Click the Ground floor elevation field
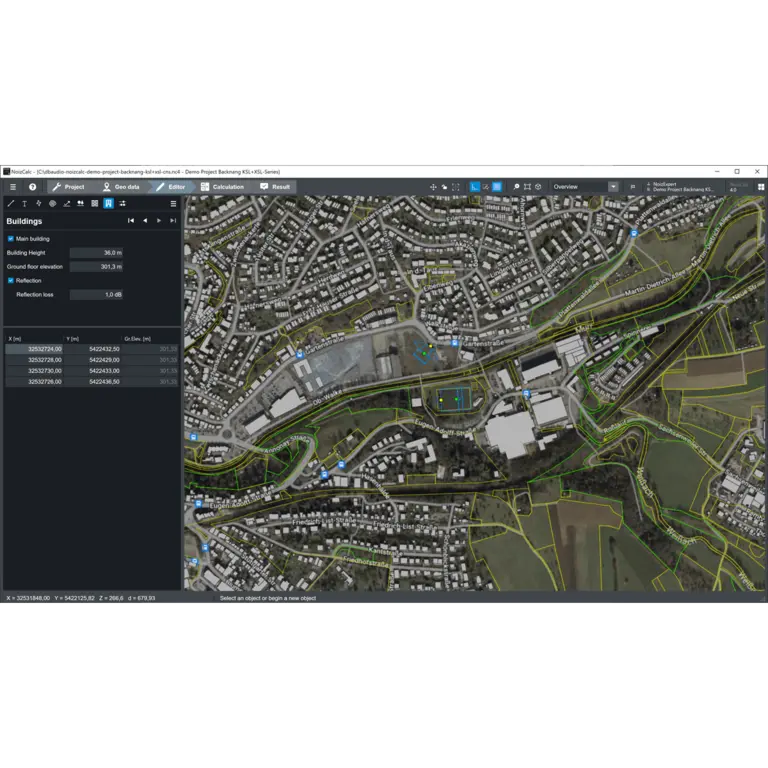 pos(96,267)
